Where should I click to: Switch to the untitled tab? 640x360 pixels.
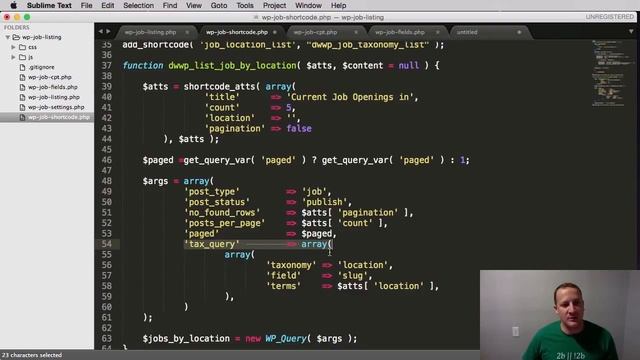coord(467,32)
